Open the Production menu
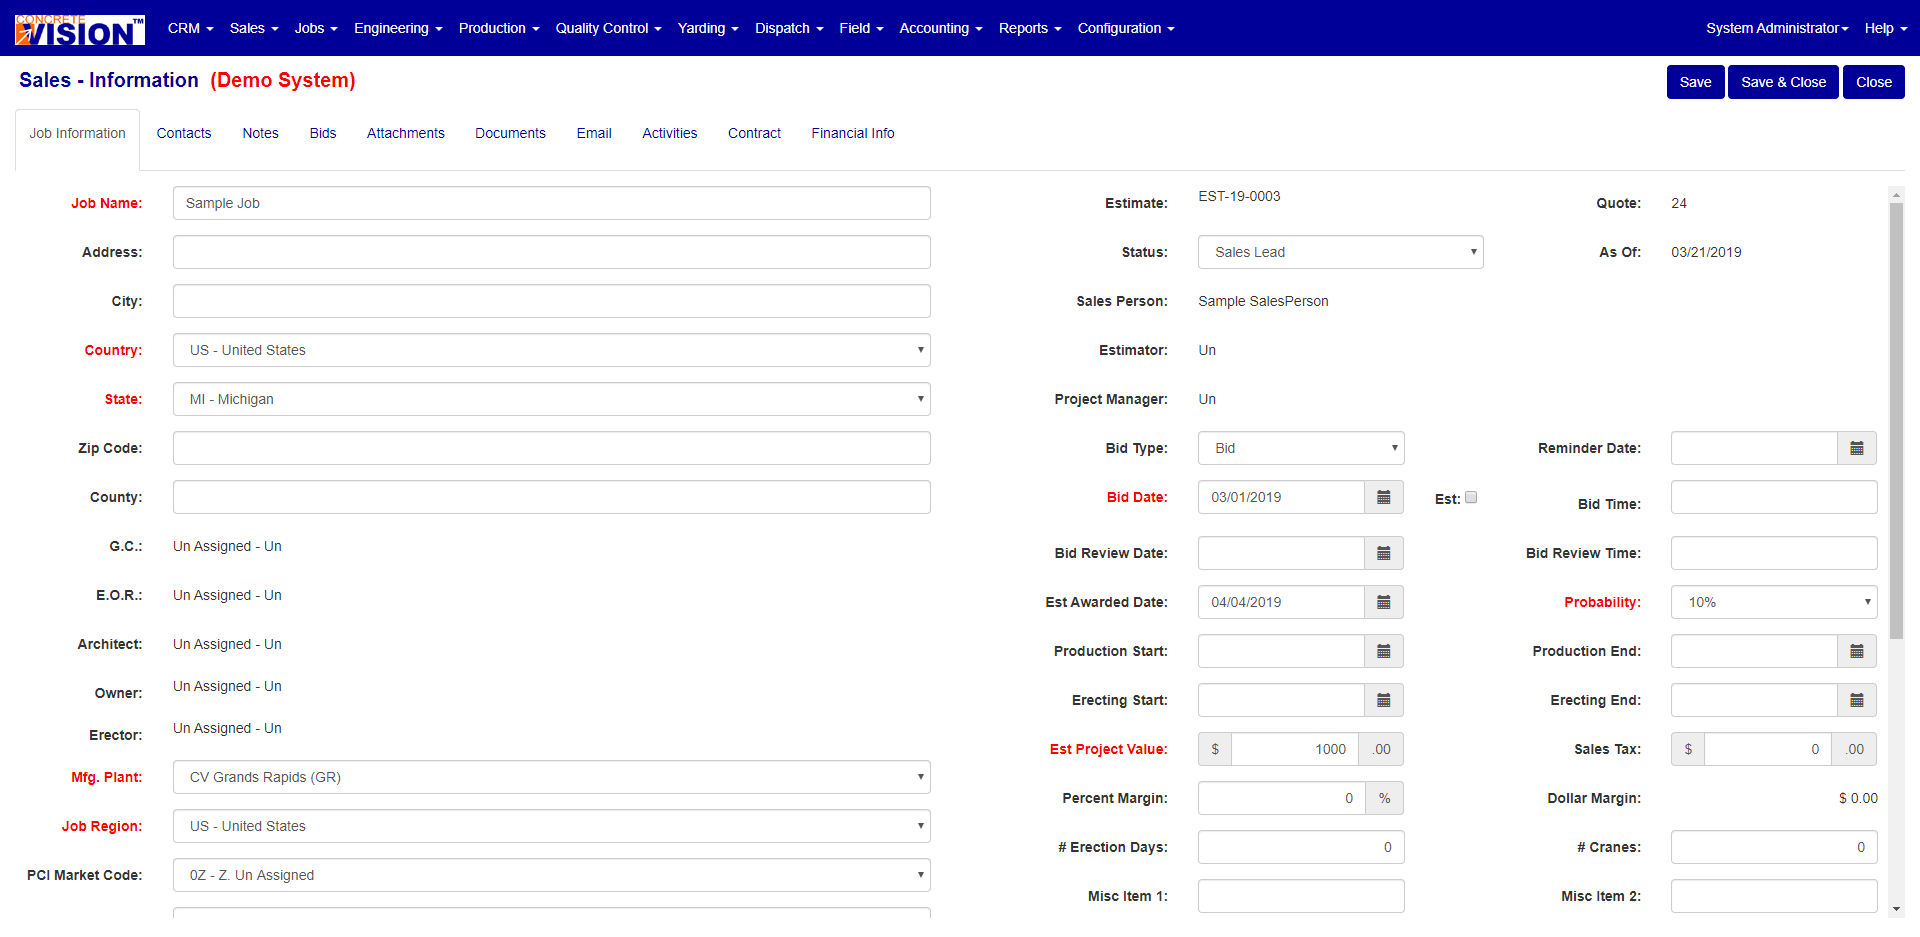Screen dimensions: 1920x937 click(x=499, y=28)
